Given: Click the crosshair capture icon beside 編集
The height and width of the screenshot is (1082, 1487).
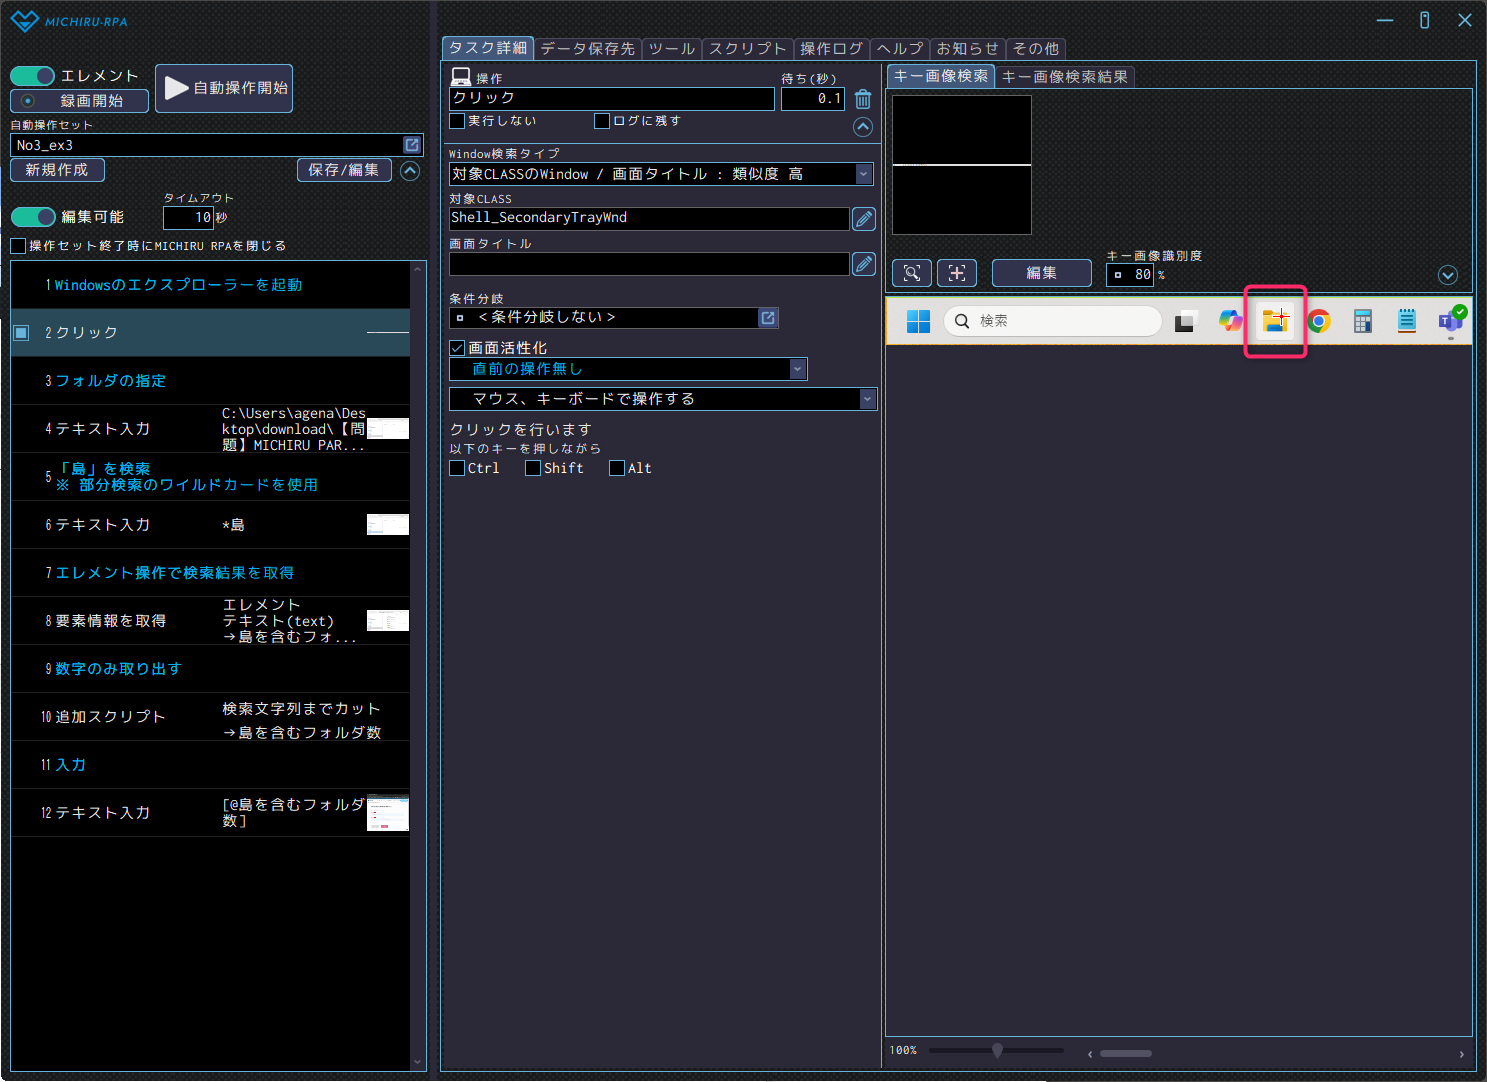Looking at the screenshot, I should (x=957, y=273).
